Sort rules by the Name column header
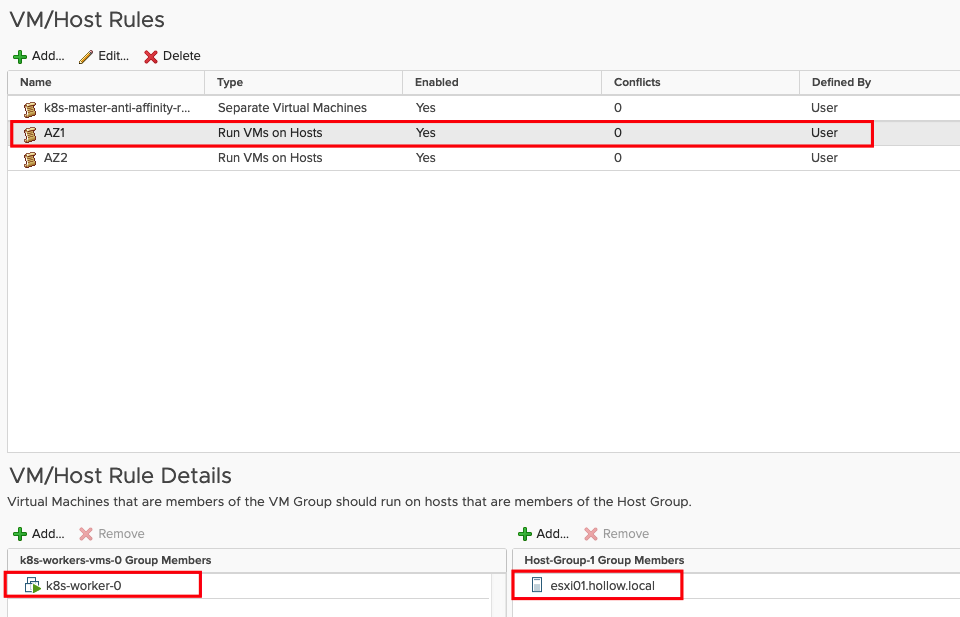Screen dimensions: 960x617 (36, 82)
